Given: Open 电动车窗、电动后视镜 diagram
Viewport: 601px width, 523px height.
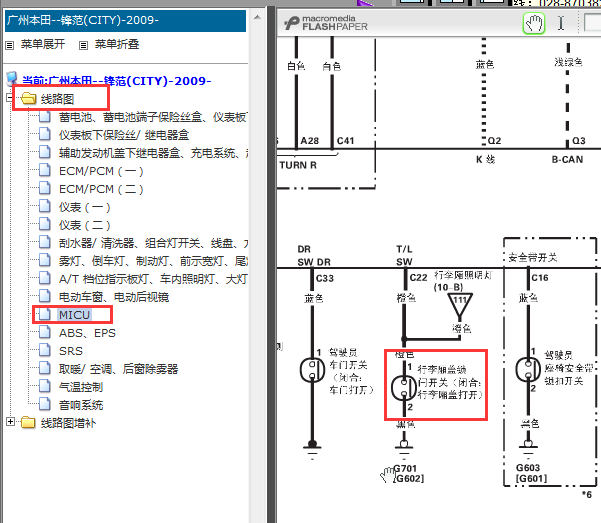Looking at the screenshot, I should point(114,297).
